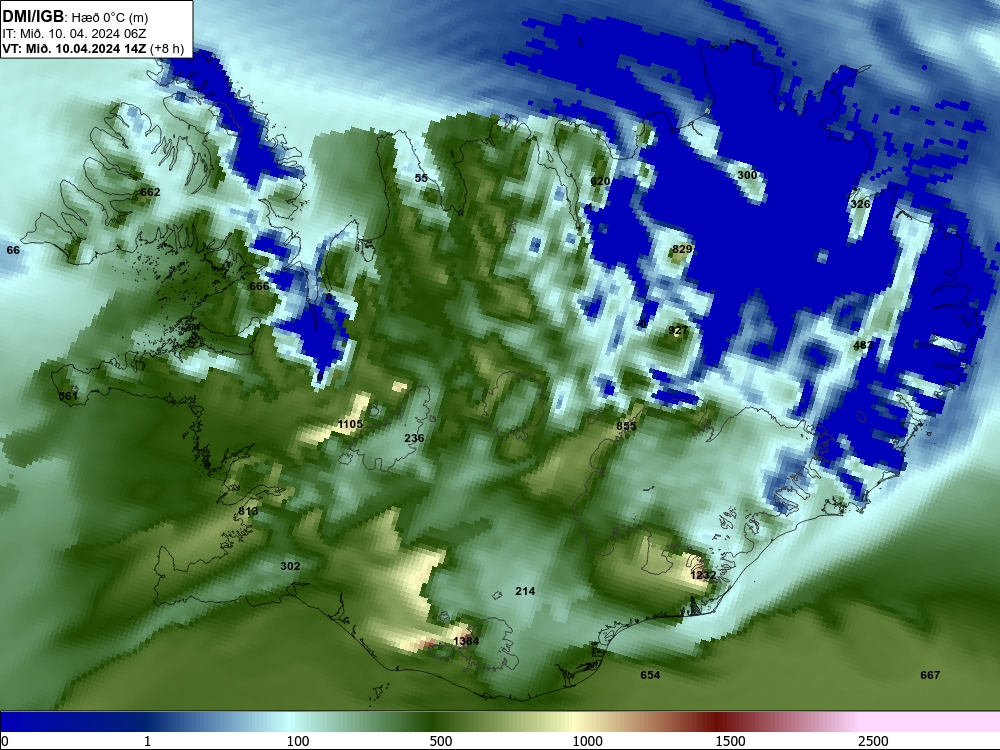The image size is (1000, 750).
Task: Click map value 654 offshore
Action: click(650, 675)
